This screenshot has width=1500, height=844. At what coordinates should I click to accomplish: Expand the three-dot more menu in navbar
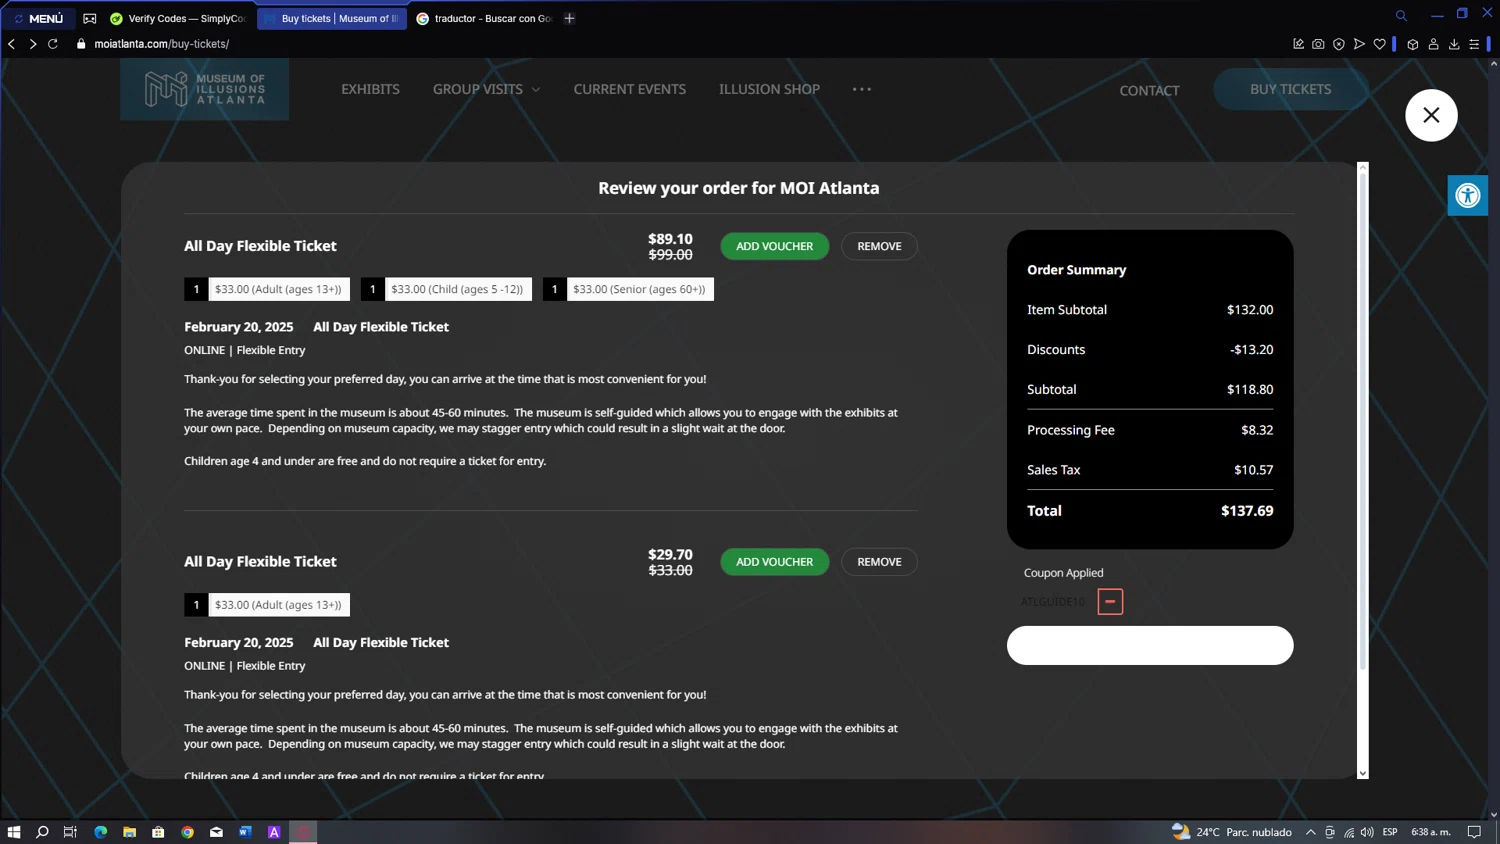pos(861,89)
